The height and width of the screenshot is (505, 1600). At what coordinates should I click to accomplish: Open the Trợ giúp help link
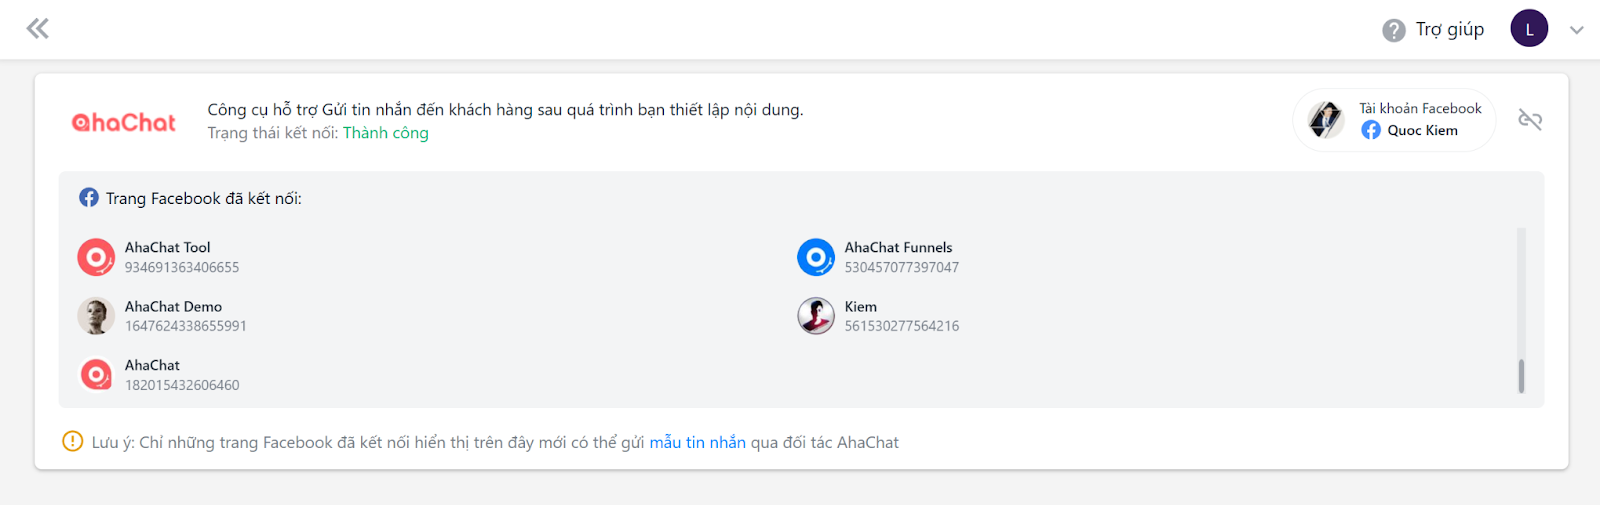pyautogui.click(x=1450, y=30)
